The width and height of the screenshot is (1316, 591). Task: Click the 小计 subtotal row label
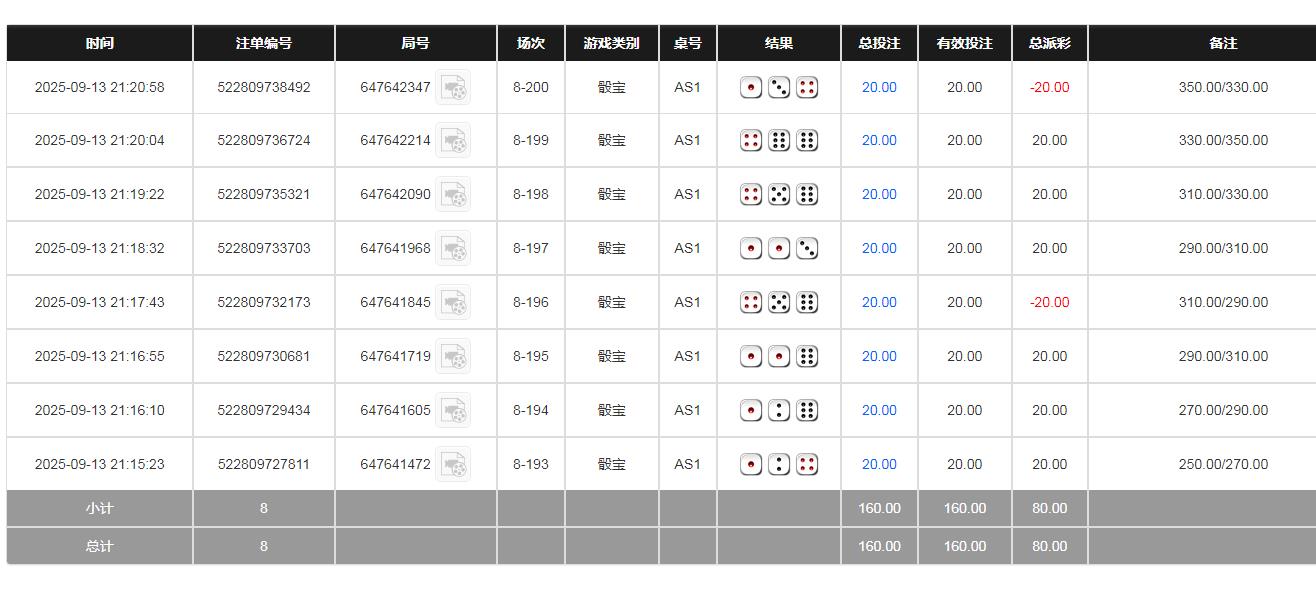pos(100,509)
